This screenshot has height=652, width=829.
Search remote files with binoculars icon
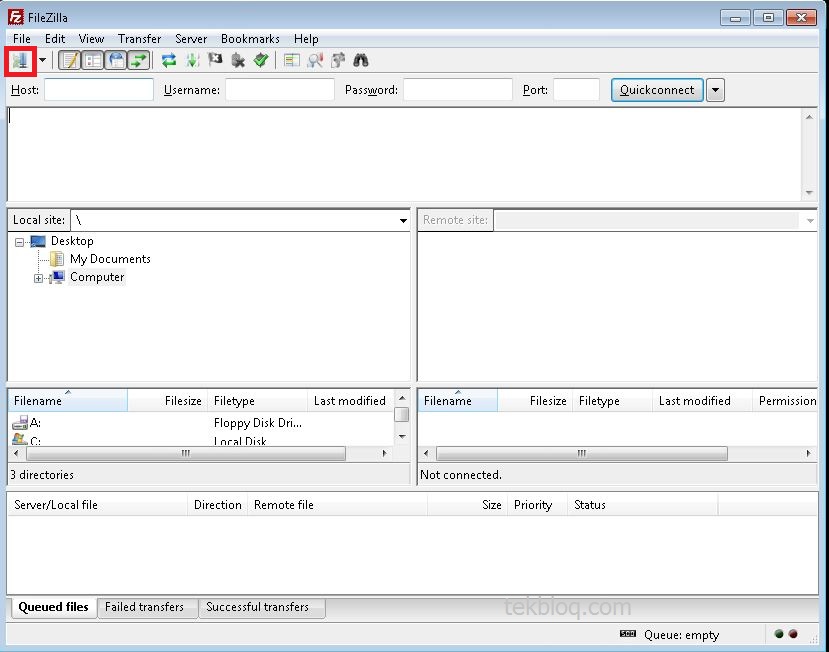pyautogui.click(x=361, y=60)
